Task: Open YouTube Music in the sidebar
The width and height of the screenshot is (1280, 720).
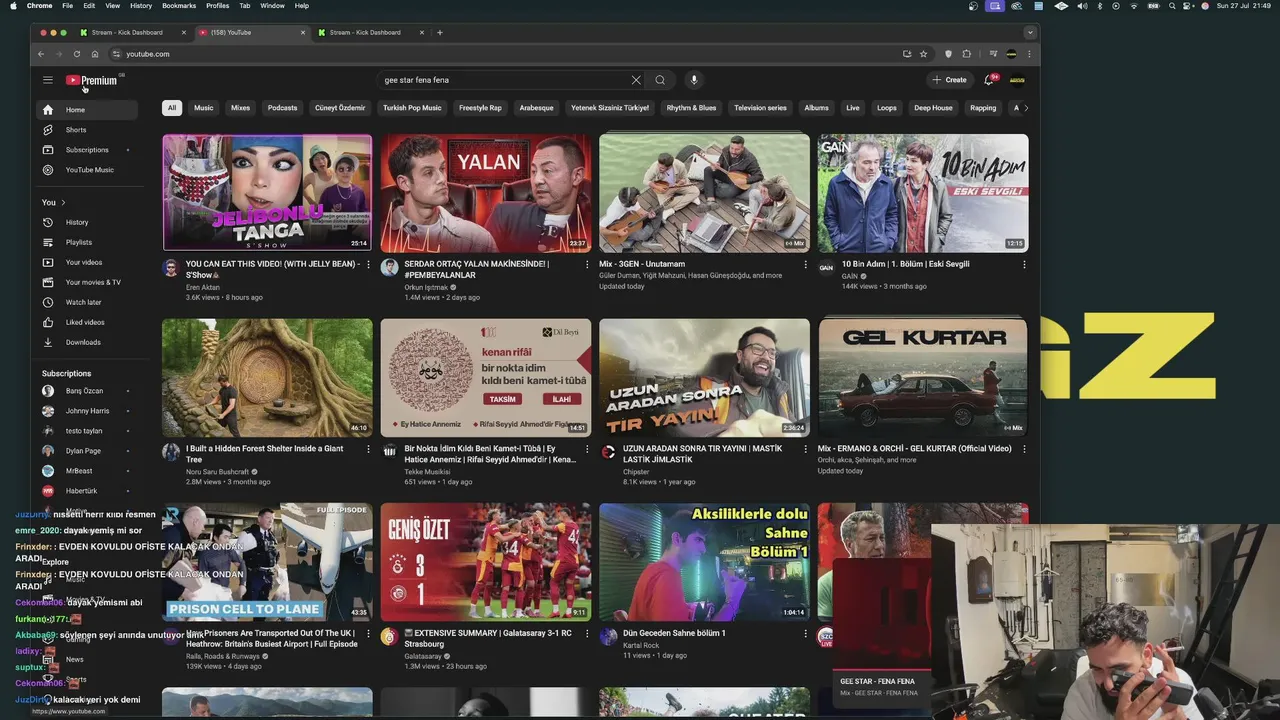Action: tap(87, 170)
